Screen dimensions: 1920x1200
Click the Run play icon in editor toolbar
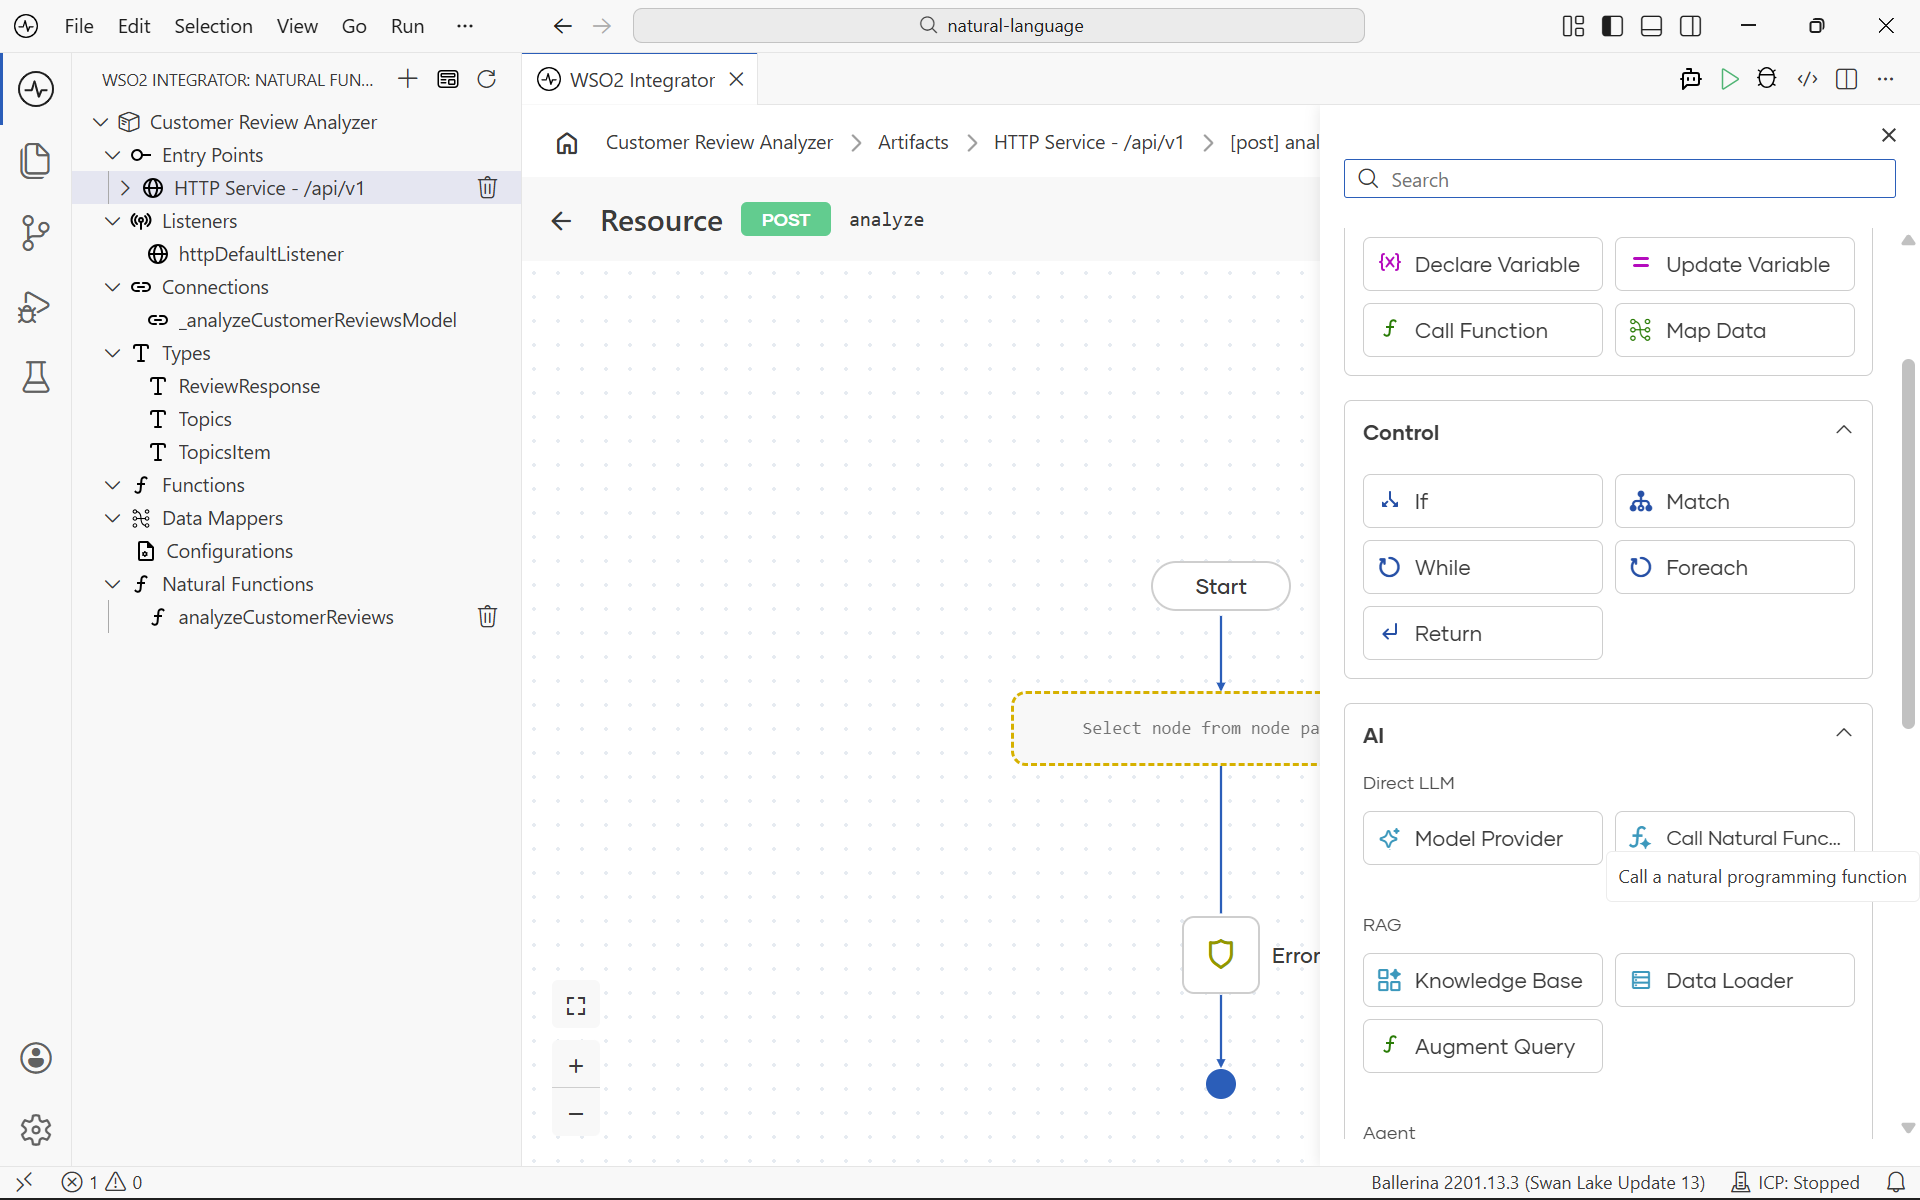[1729, 79]
